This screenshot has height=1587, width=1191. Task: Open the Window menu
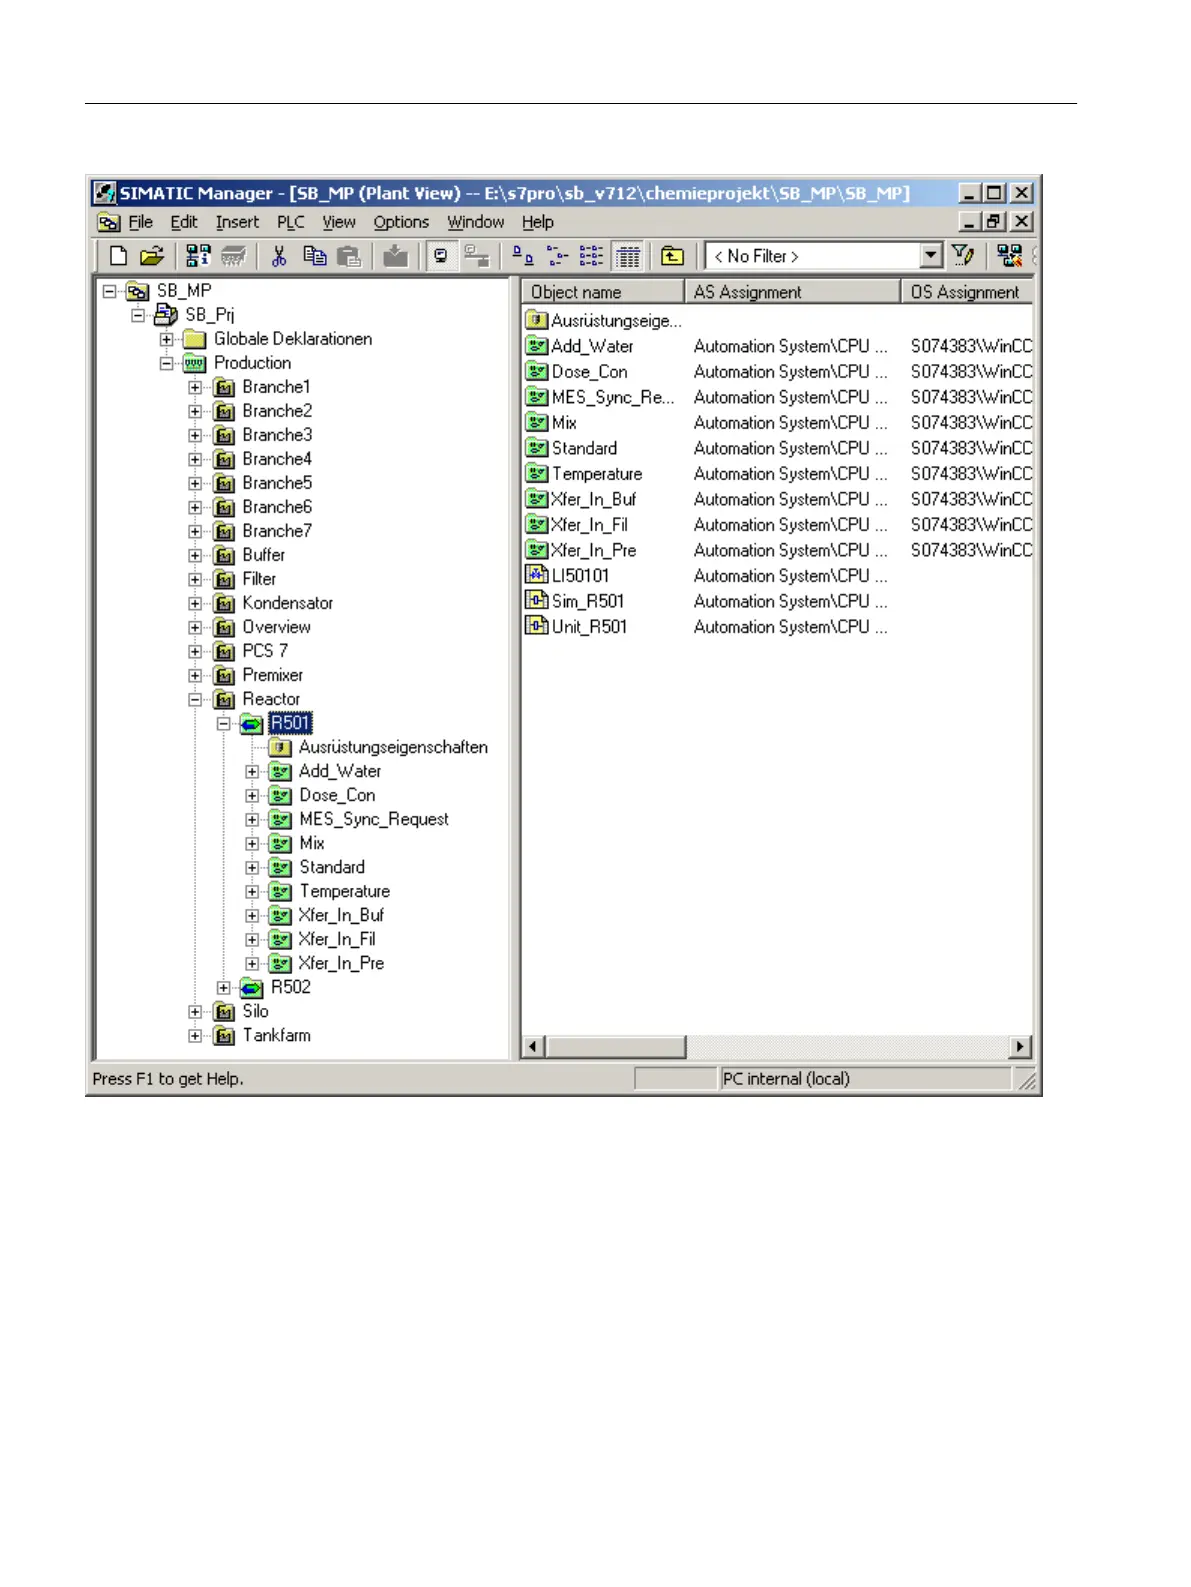coord(476,222)
